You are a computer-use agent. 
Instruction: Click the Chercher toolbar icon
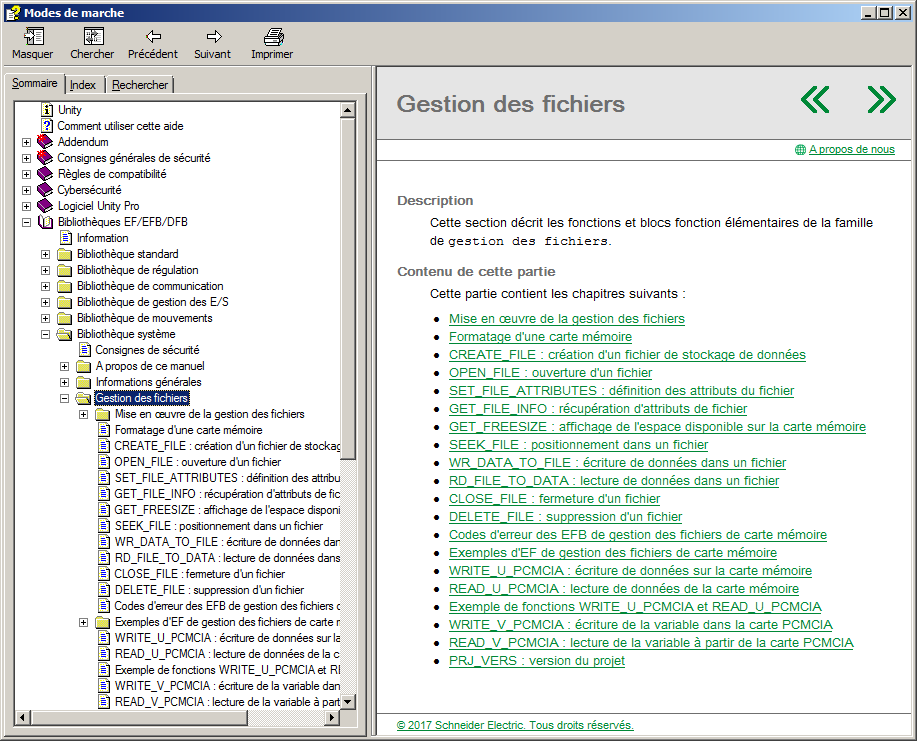coord(92,38)
